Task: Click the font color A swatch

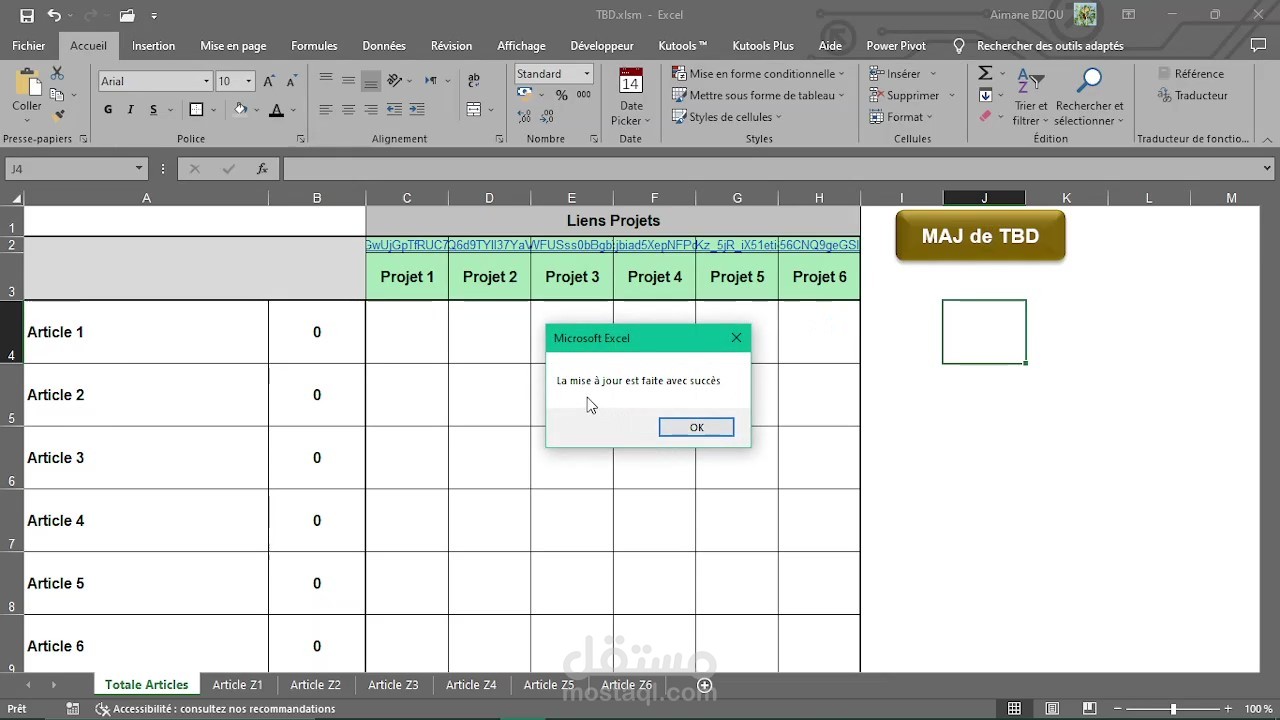Action: pos(276,110)
